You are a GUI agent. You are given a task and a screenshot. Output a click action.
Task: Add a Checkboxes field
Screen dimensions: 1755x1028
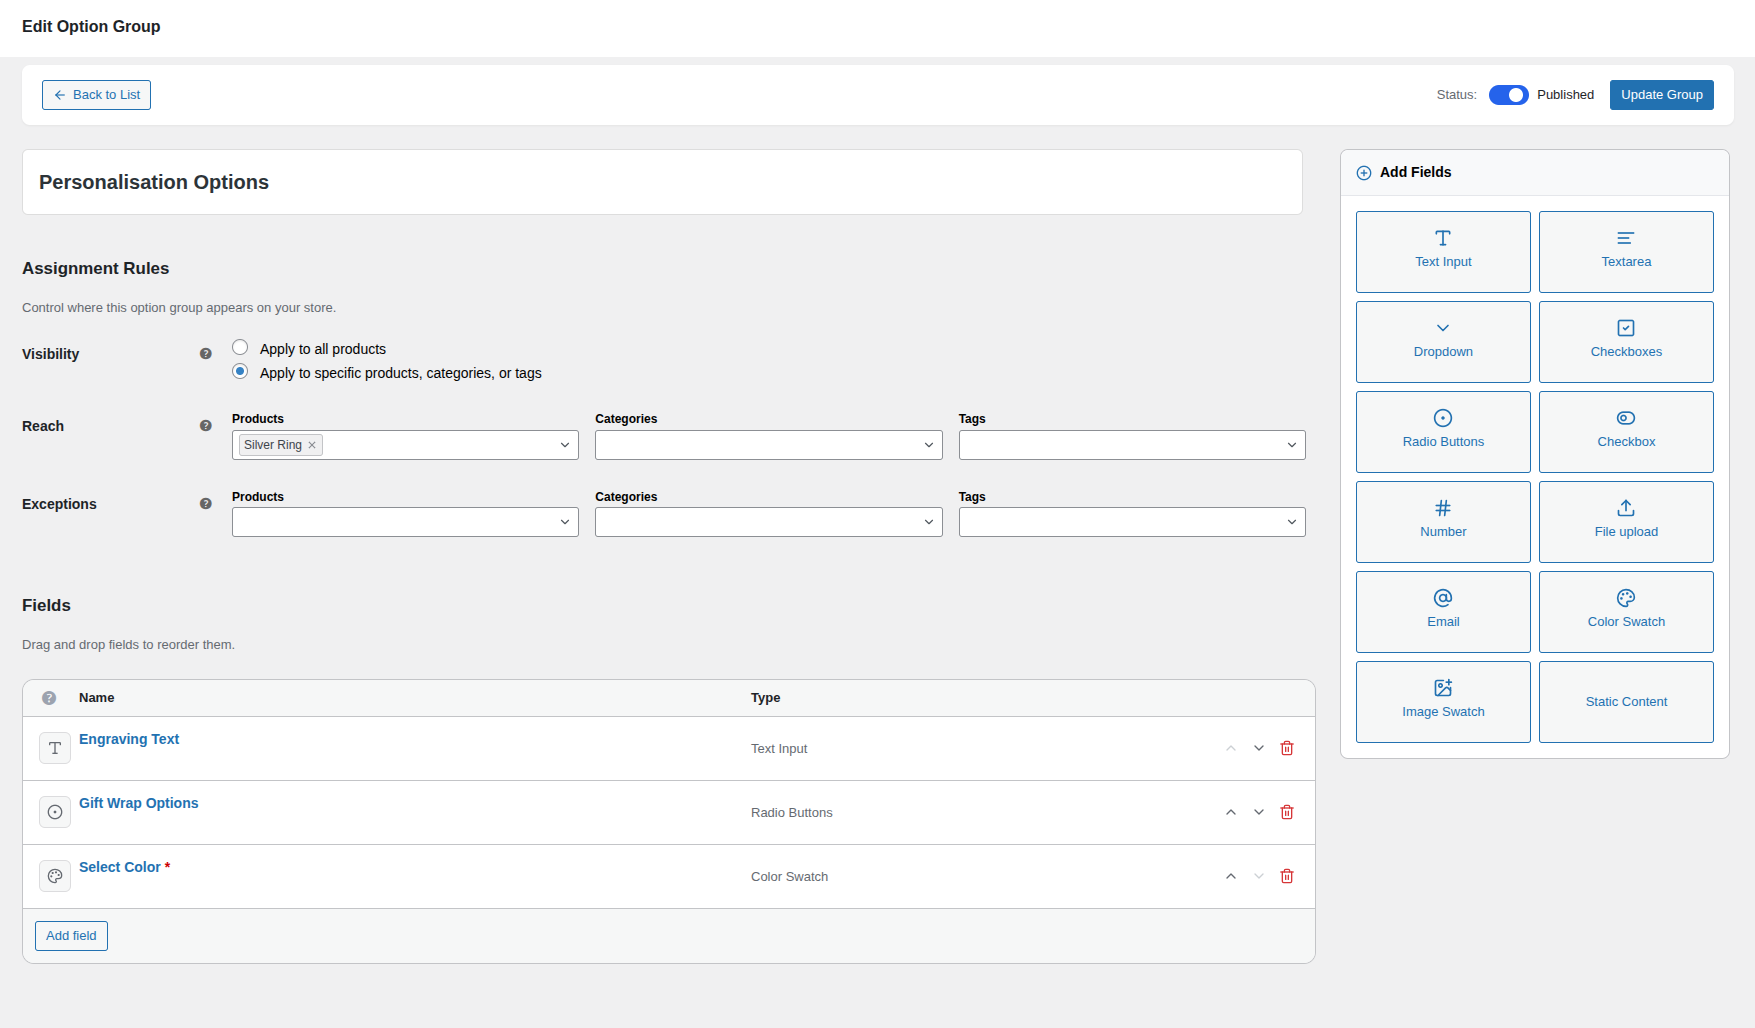click(1626, 342)
